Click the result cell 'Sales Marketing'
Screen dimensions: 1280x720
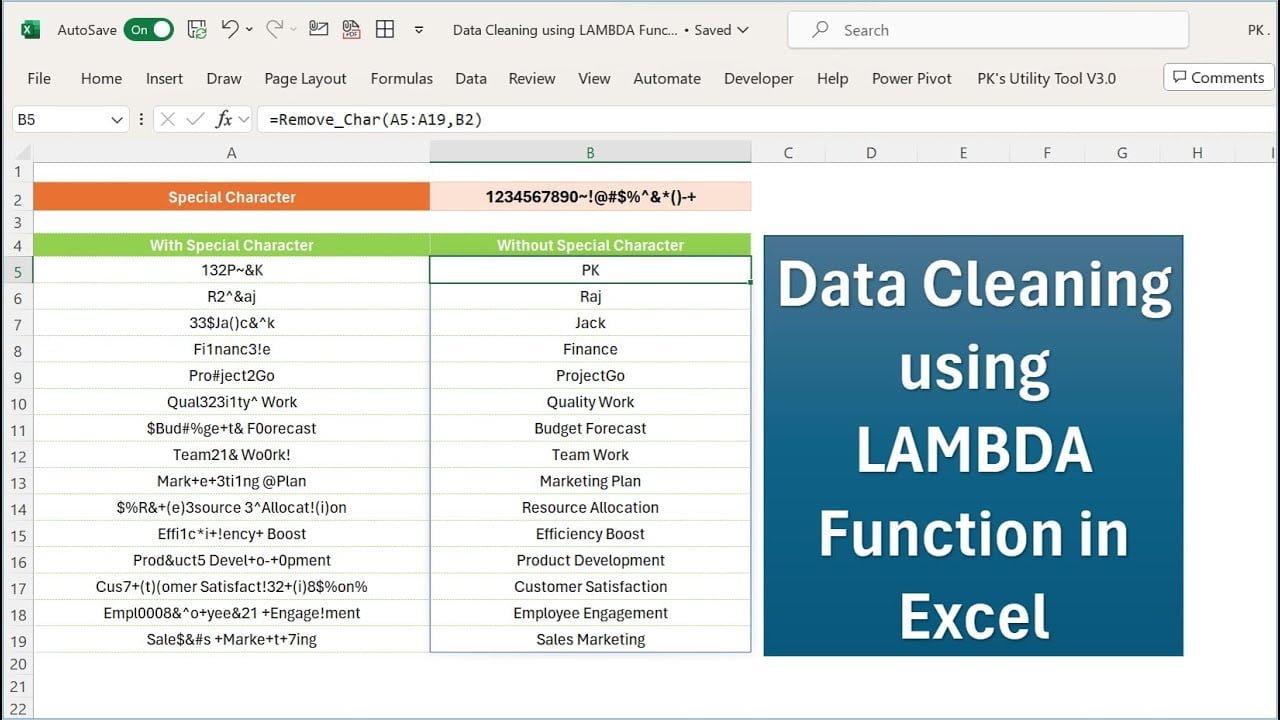click(x=590, y=639)
